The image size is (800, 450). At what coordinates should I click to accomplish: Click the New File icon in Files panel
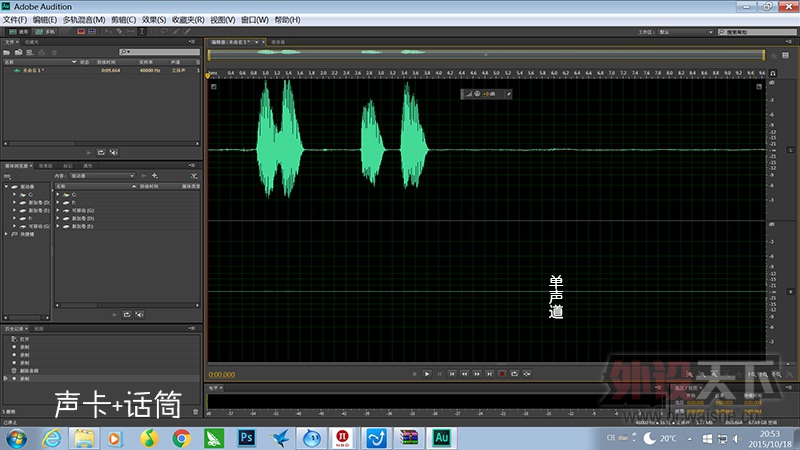click(30, 52)
